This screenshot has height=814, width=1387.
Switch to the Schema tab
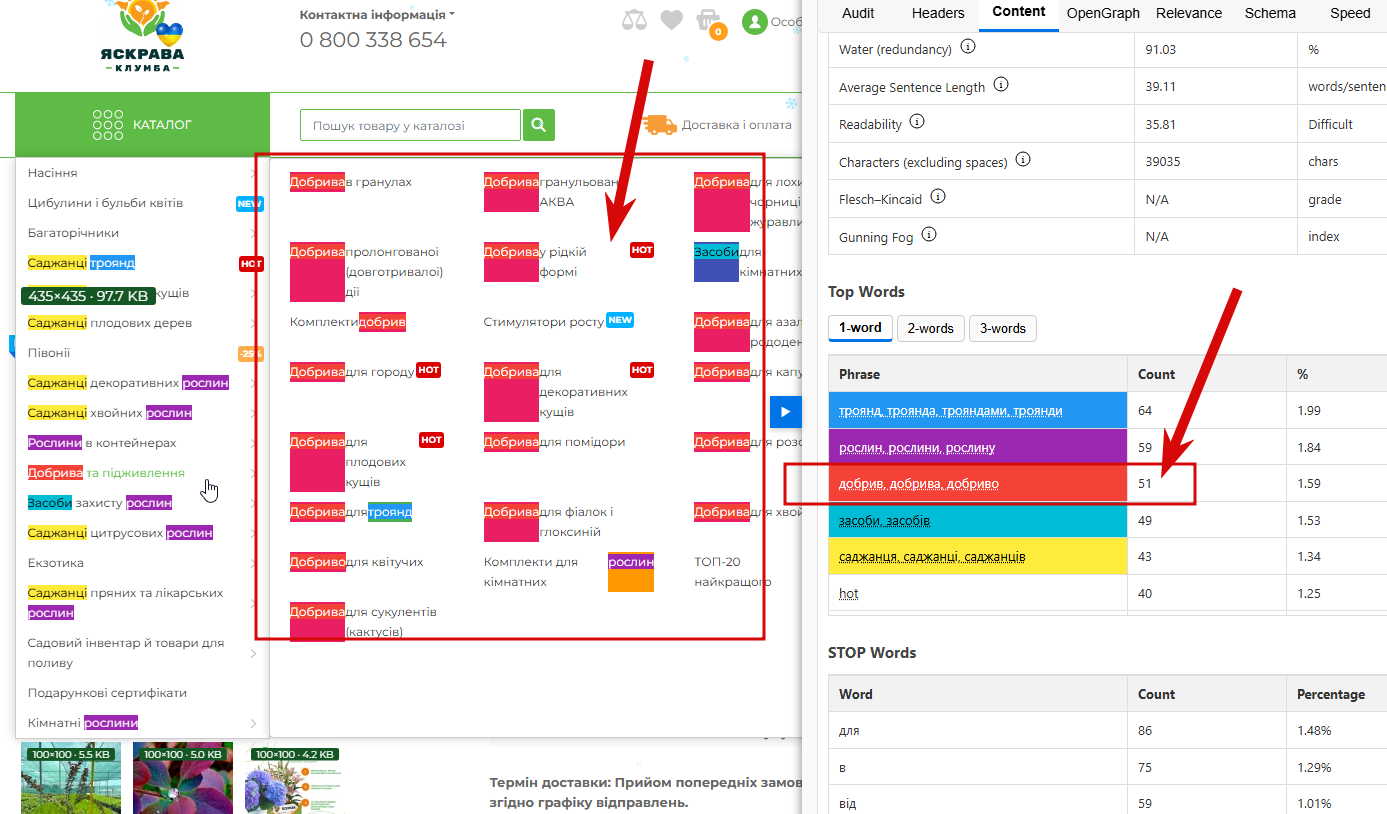[1270, 13]
